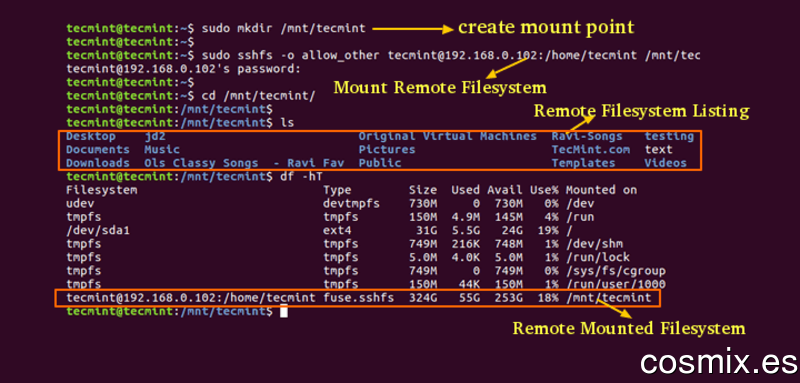Select the 'Templates' directory name

(583, 163)
